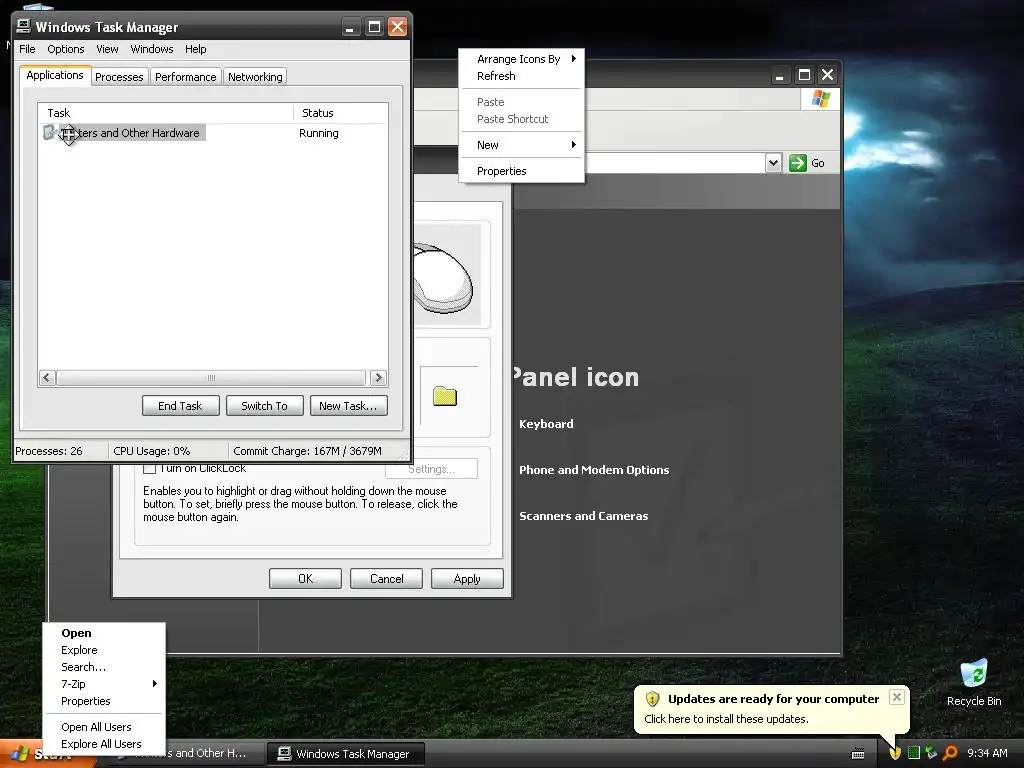Open Phone and Modem Options link
The height and width of the screenshot is (768, 1024).
[x=594, y=470]
